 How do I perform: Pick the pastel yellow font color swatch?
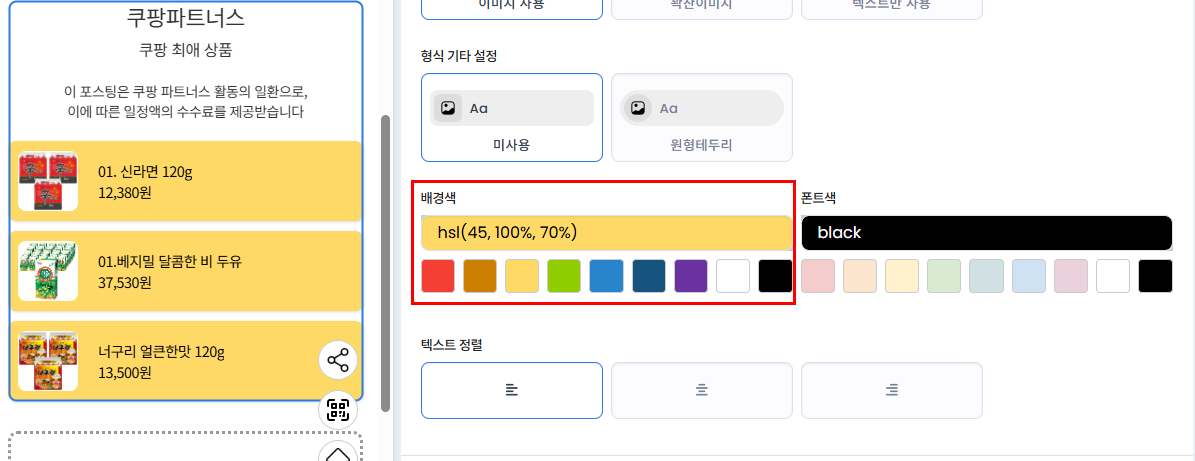coord(902,276)
